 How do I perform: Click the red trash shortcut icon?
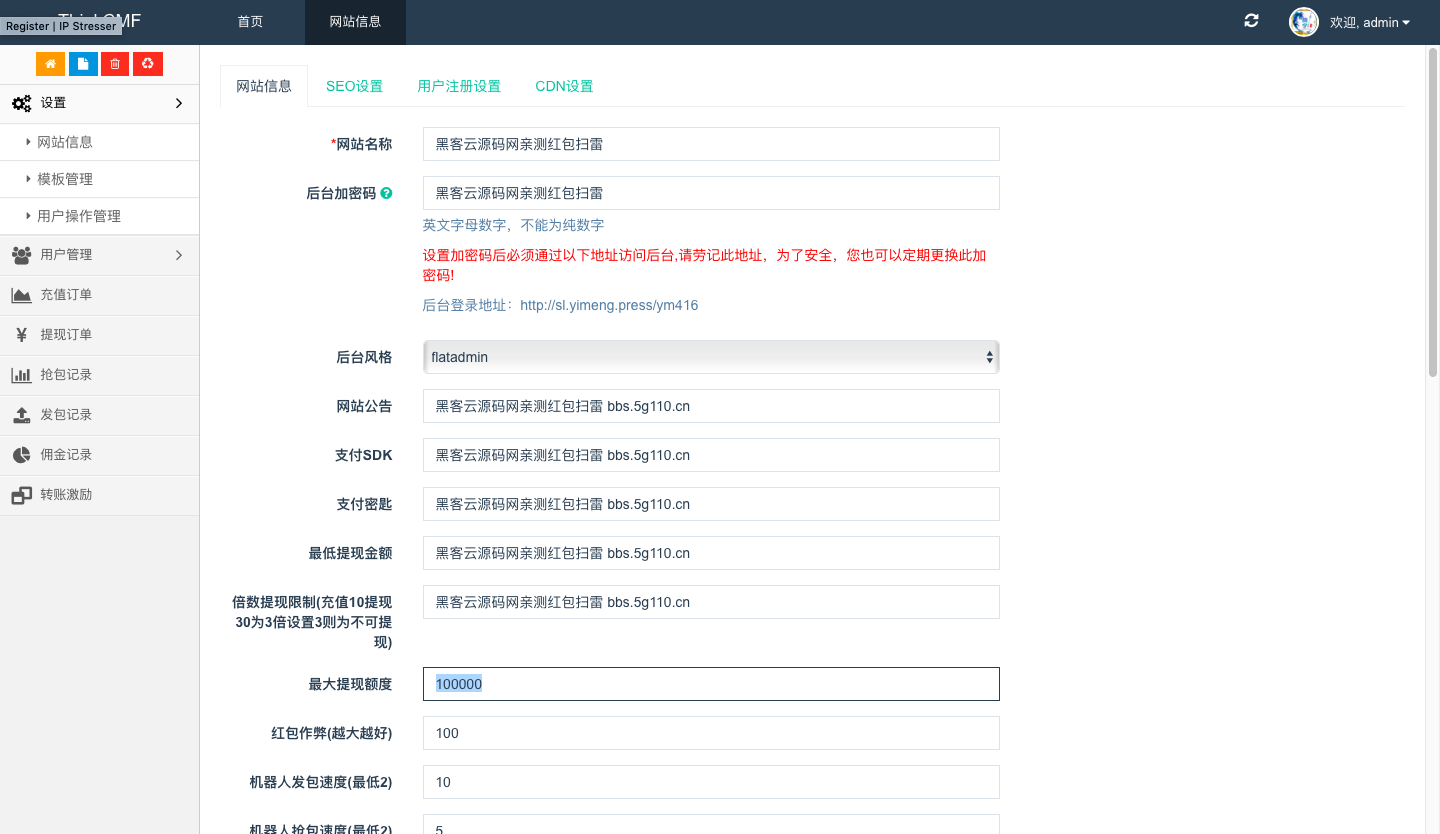[x=115, y=64]
